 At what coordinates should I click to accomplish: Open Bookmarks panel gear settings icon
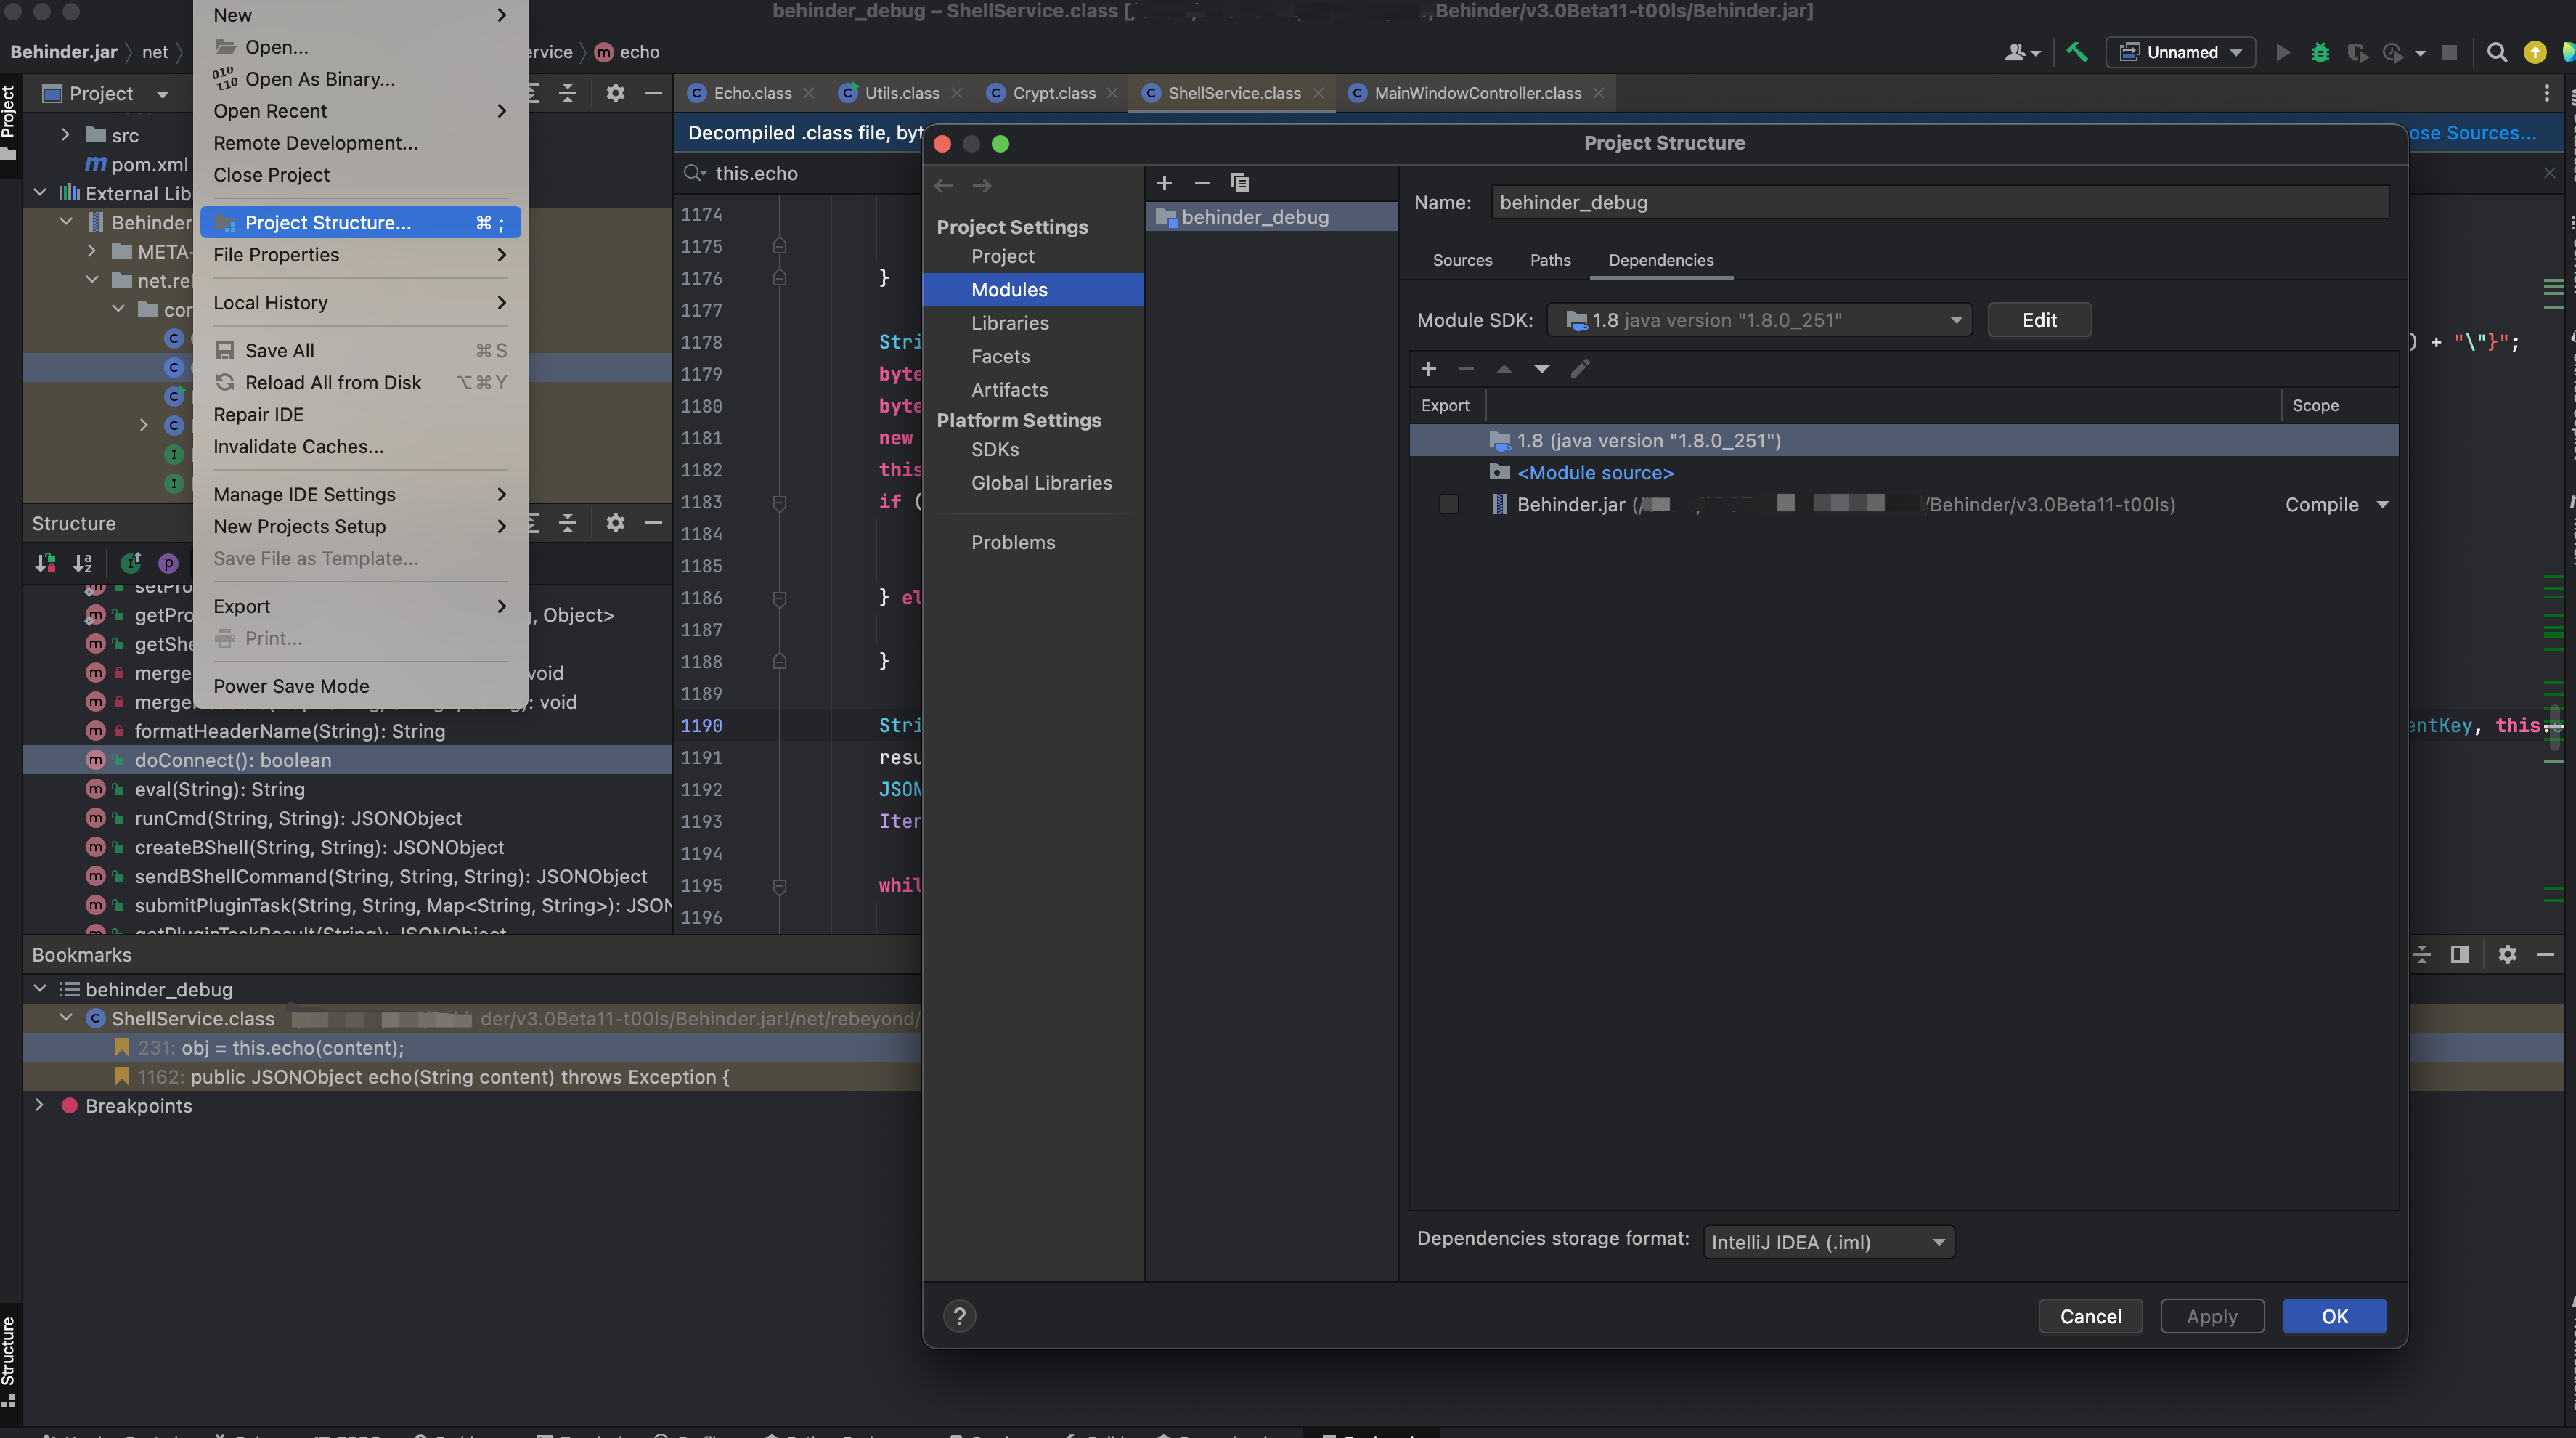point(2507,954)
